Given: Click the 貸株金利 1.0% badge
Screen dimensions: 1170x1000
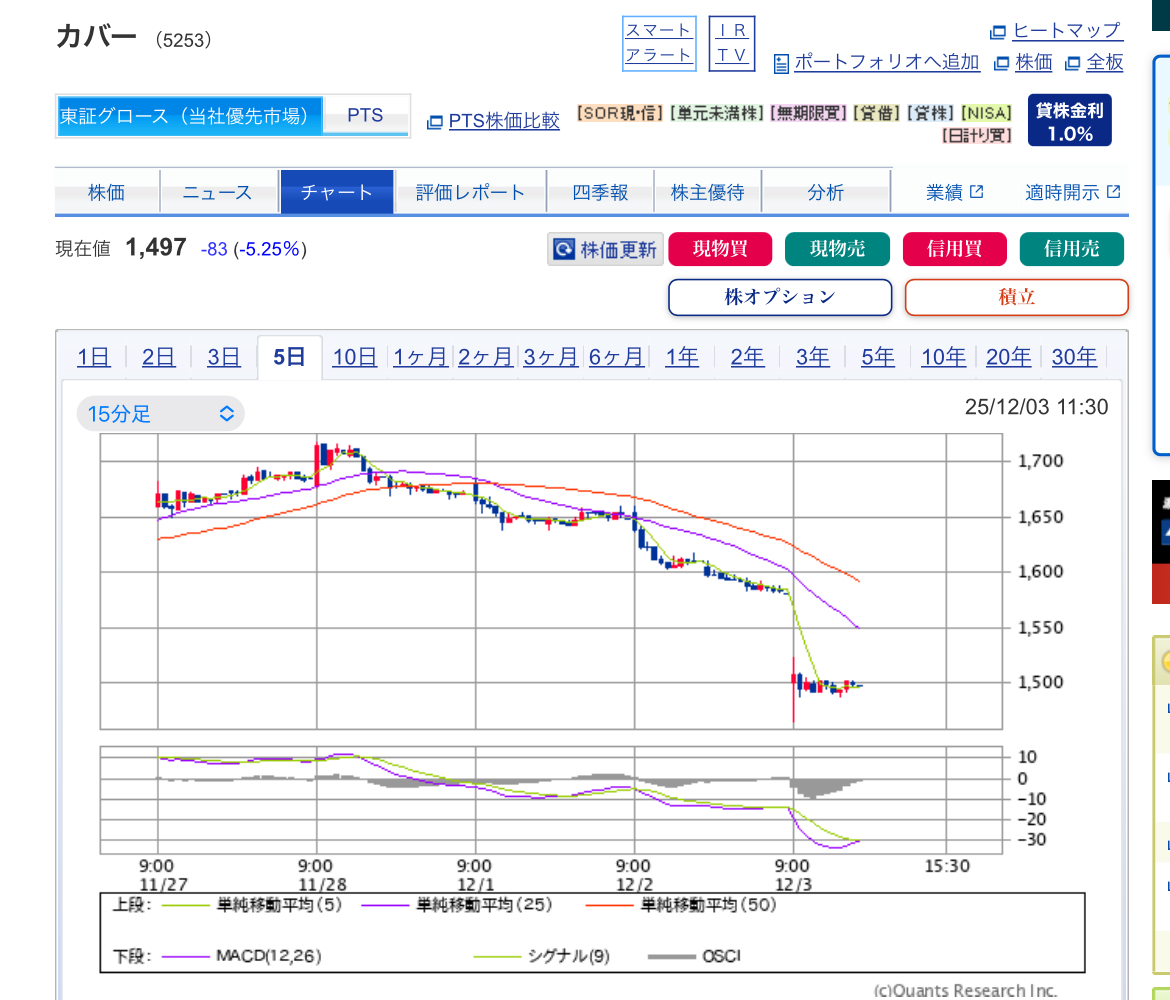Looking at the screenshot, I should [1069, 121].
